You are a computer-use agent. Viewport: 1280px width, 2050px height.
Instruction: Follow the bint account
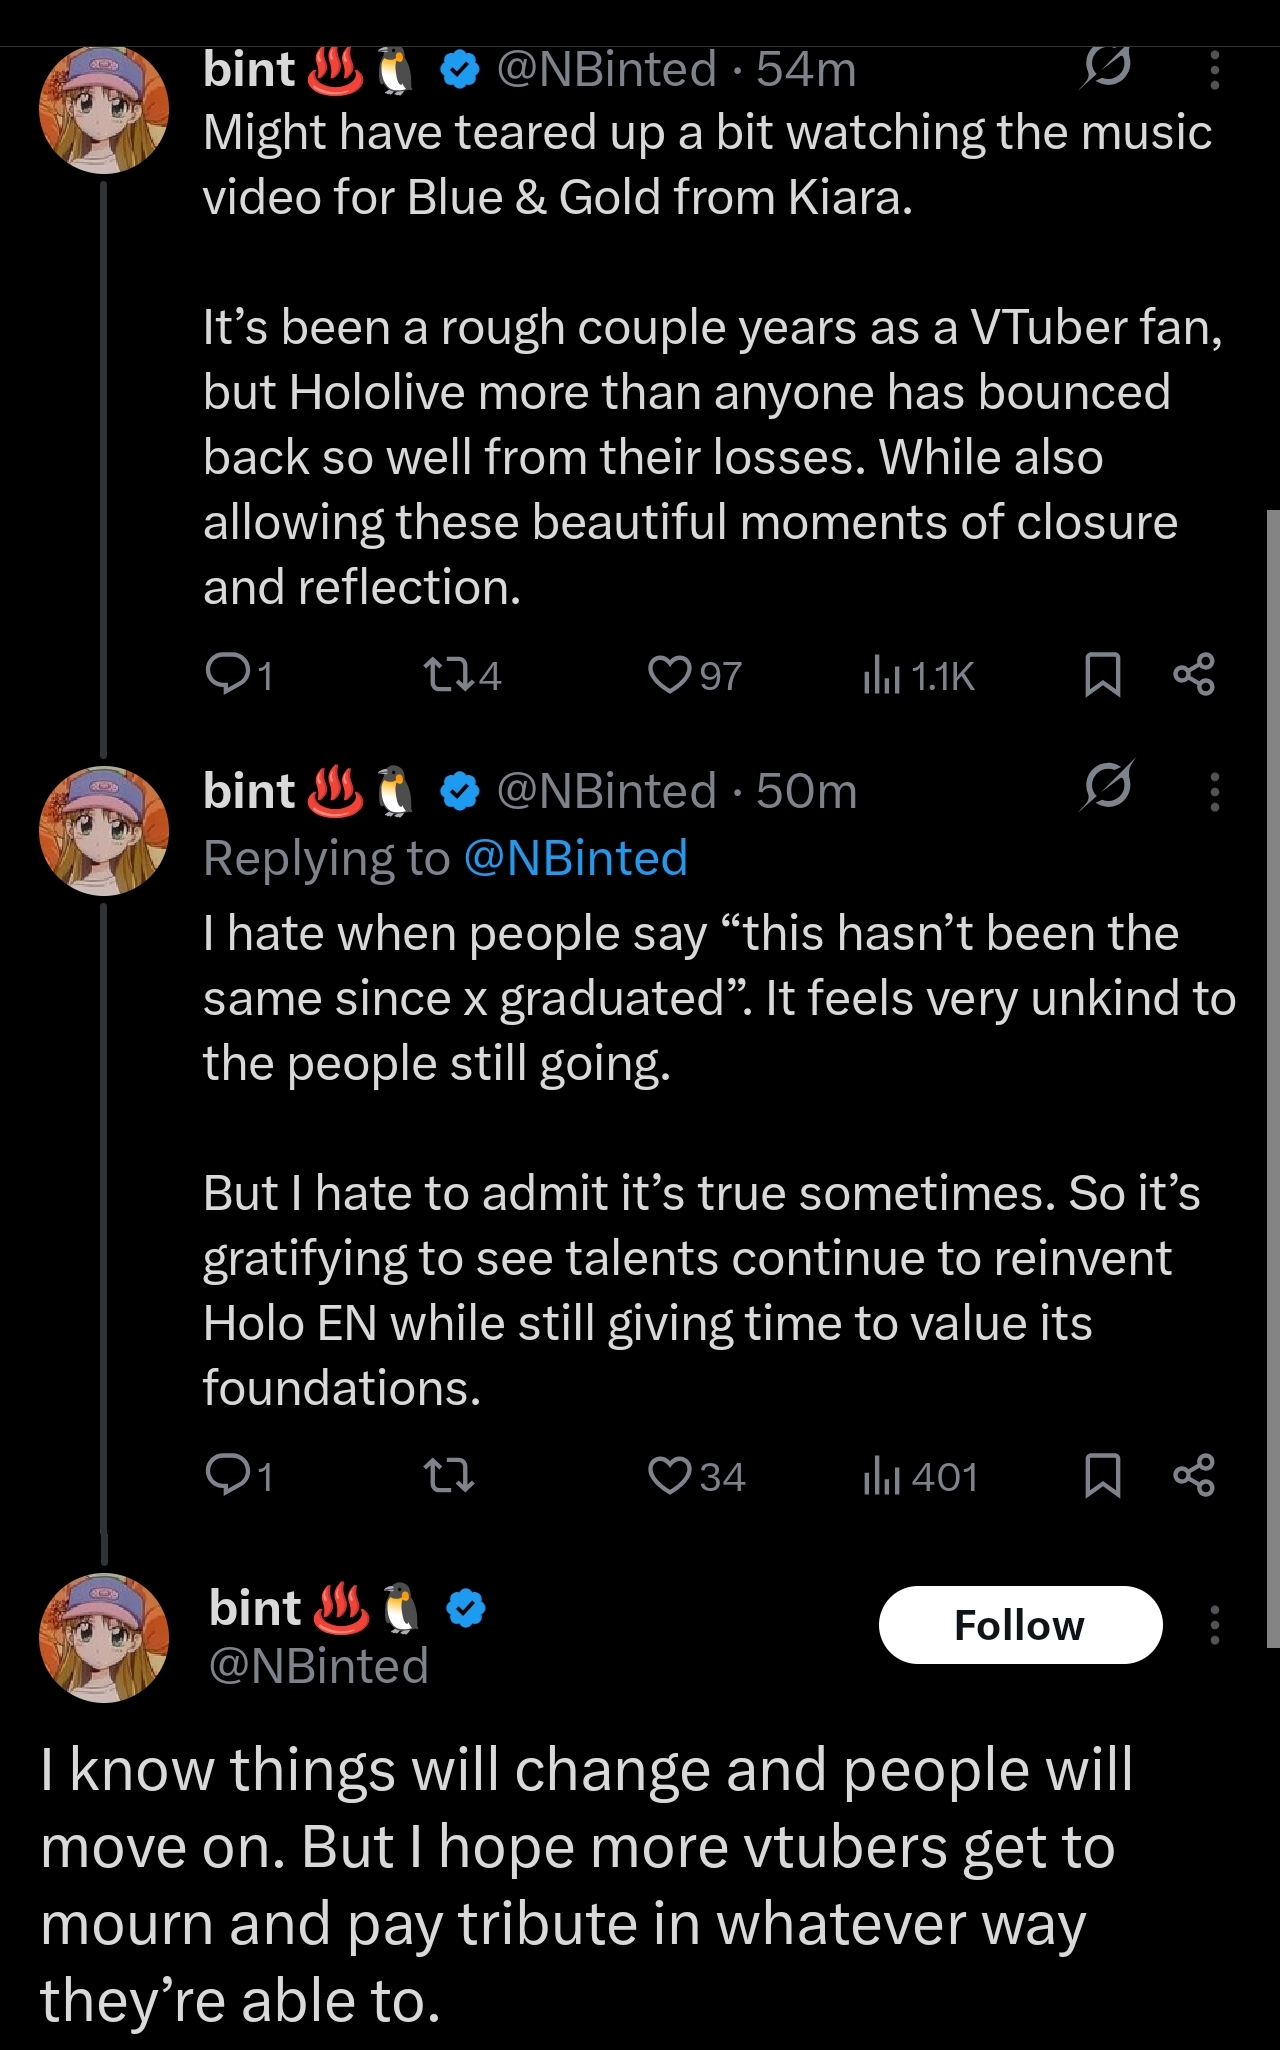pyautogui.click(x=1020, y=1625)
